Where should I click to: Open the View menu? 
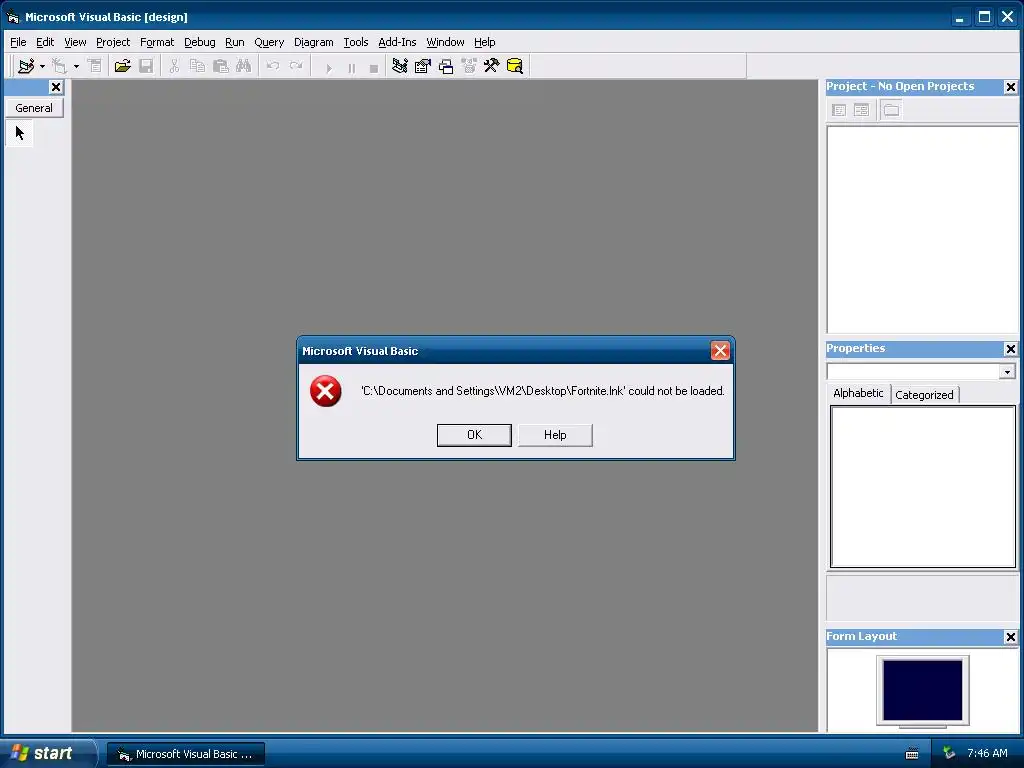click(x=75, y=42)
